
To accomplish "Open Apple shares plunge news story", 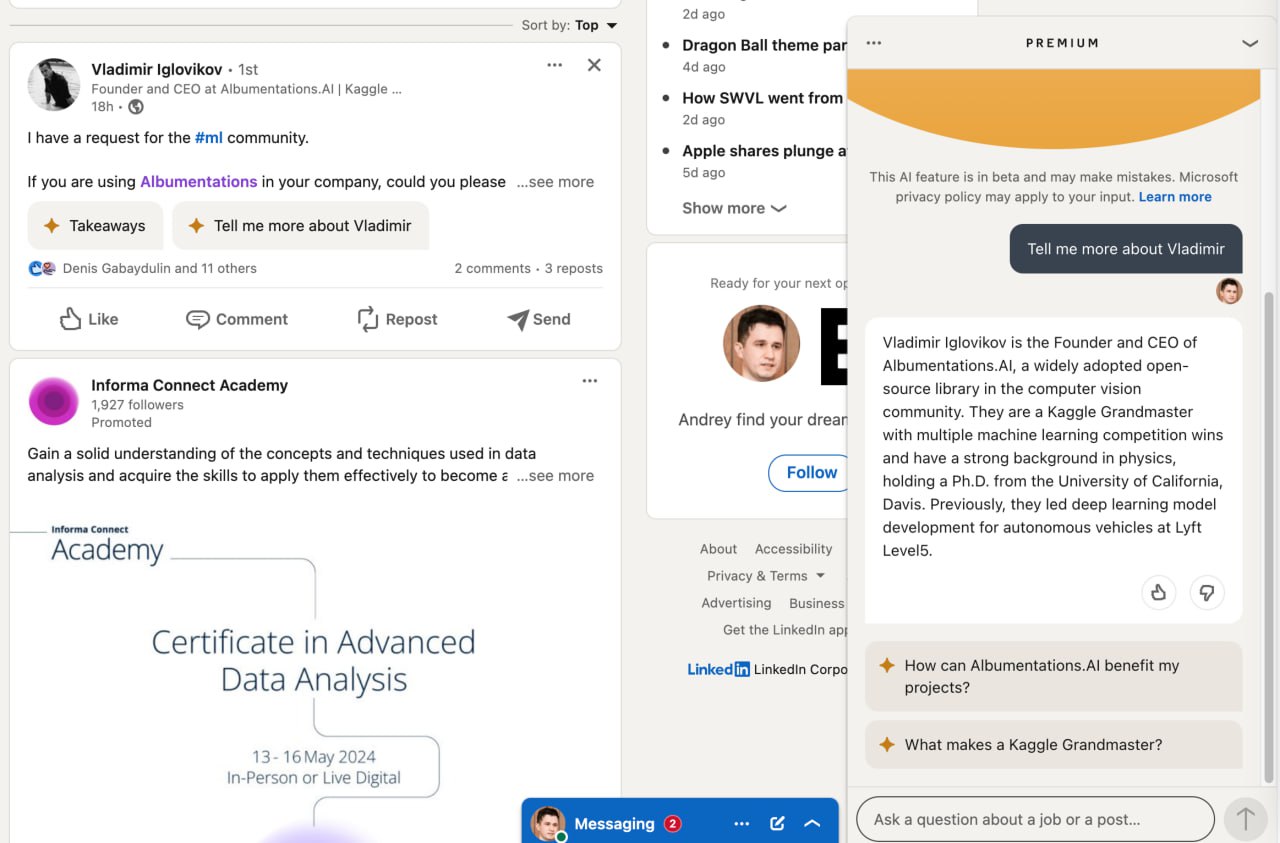I will (764, 151).
